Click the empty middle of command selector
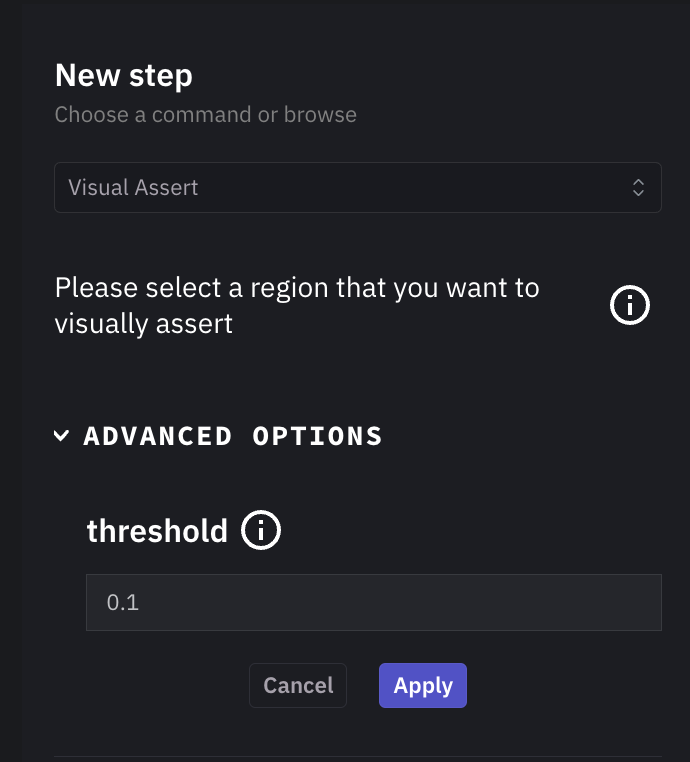The height and width of the screenshot is (762, 690). coord(400,187)
